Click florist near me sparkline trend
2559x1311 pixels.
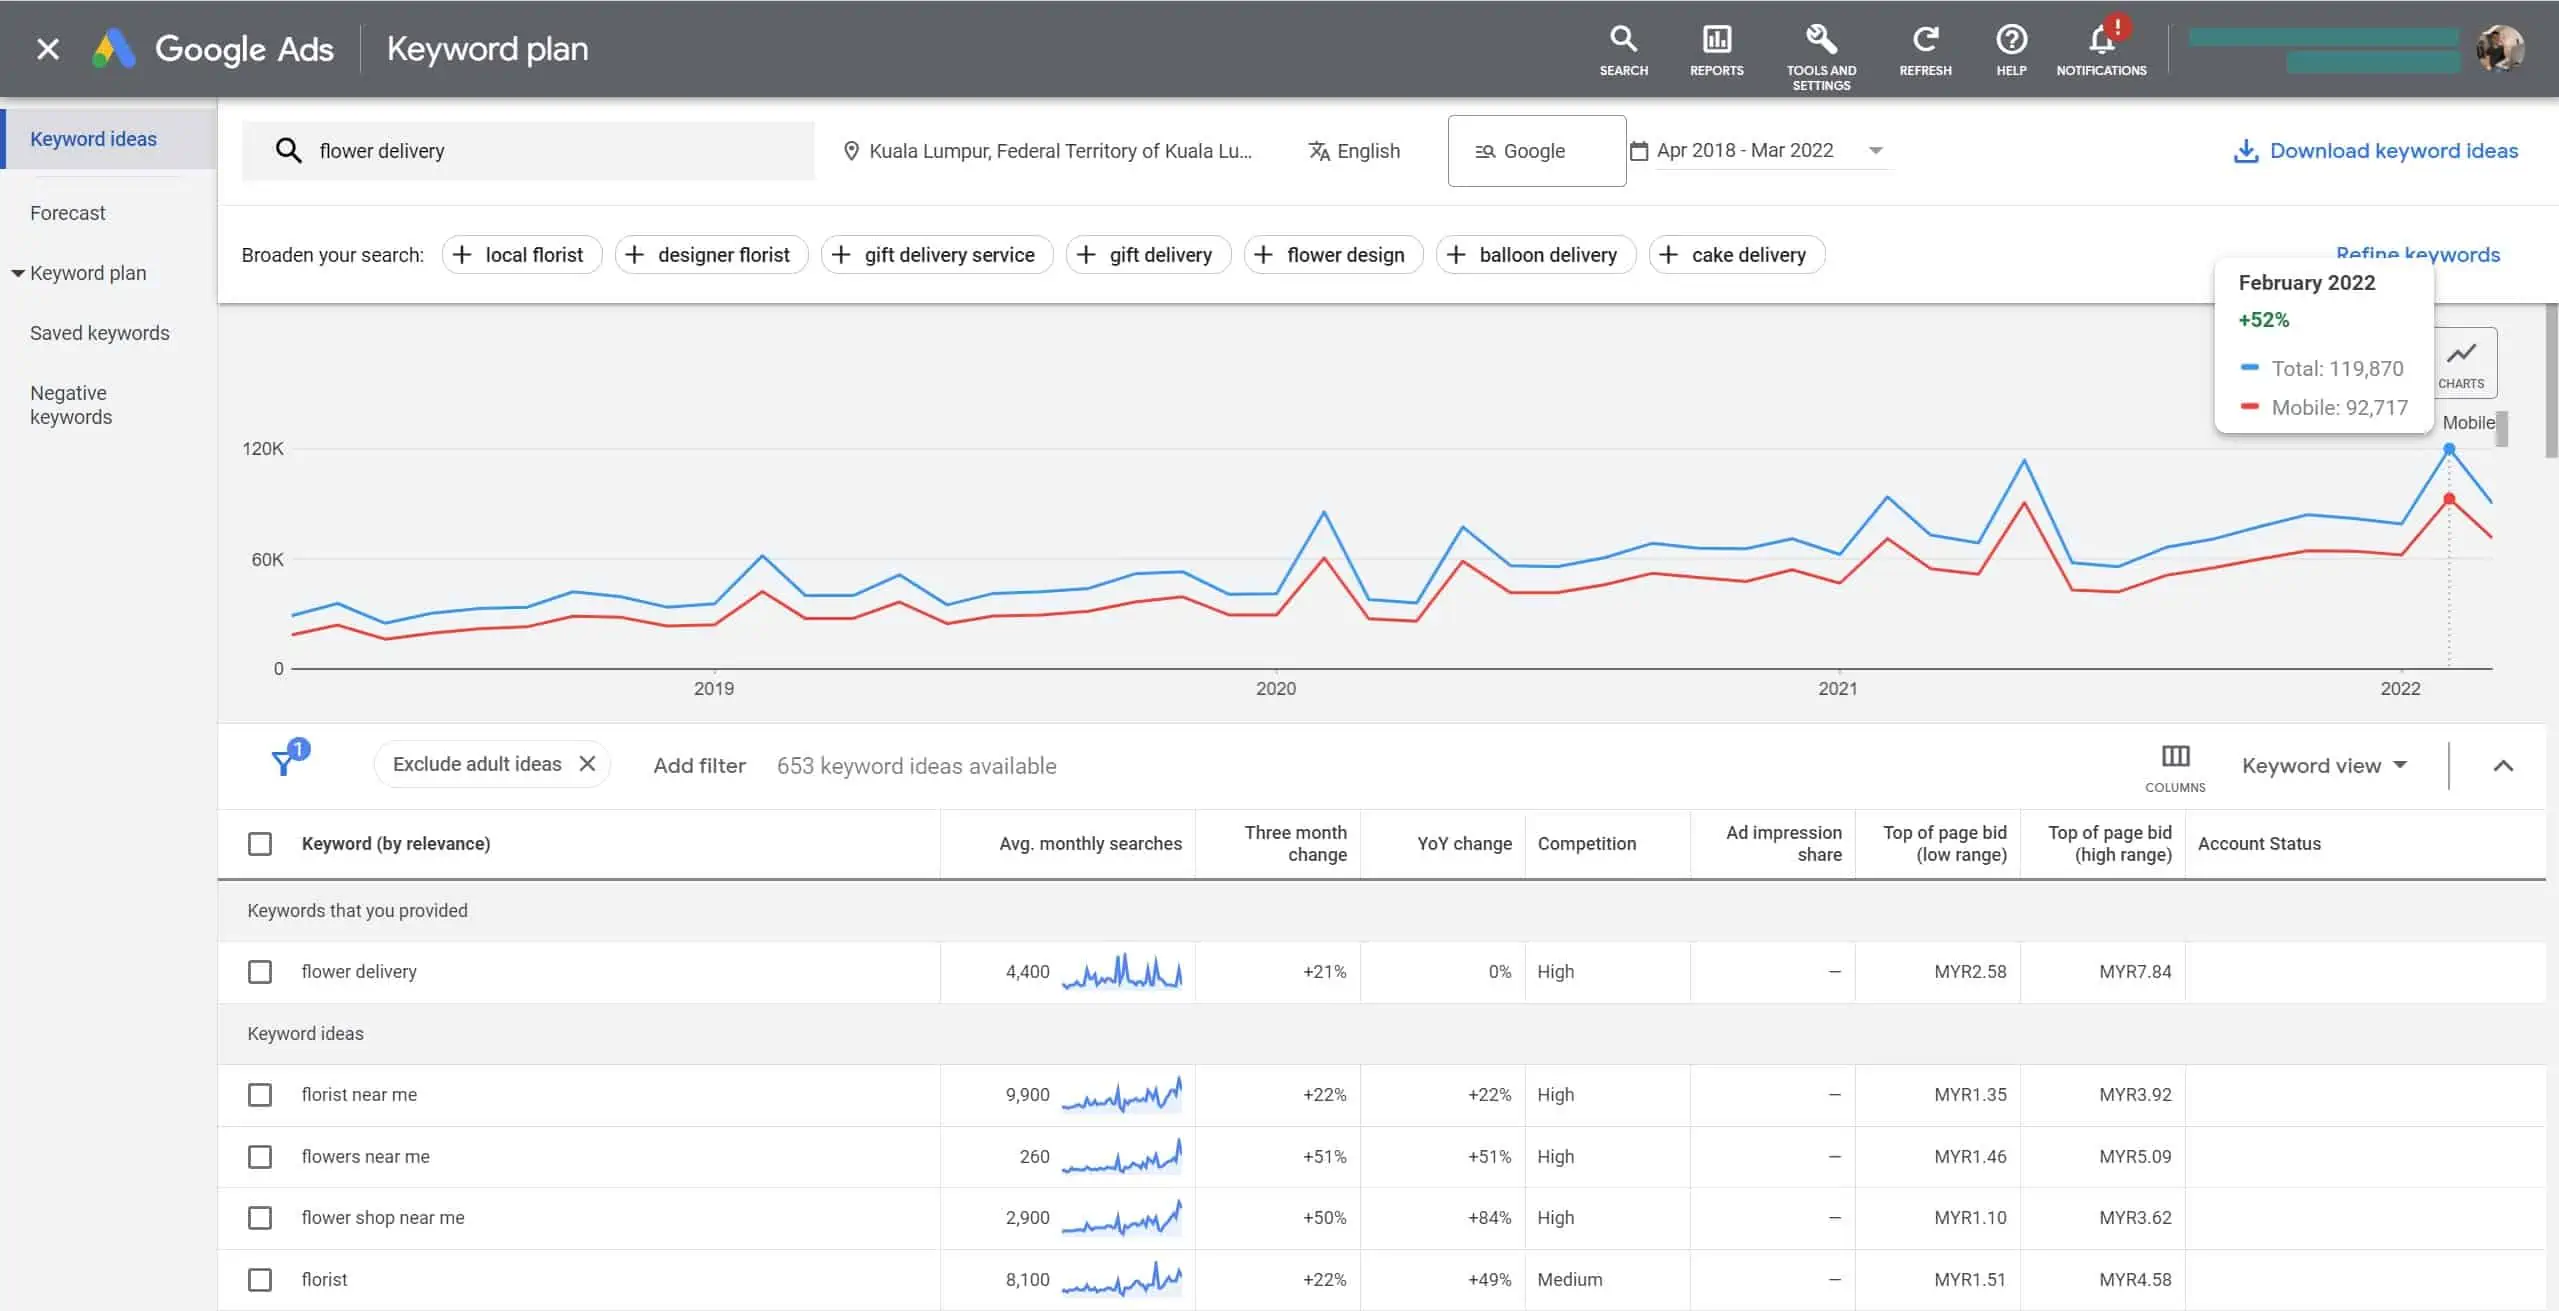click(x=1121, y=1094)
